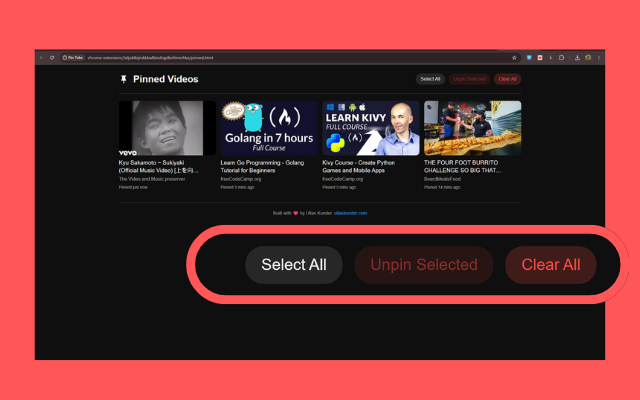Open the blue extension icon in the toolbar
Screen dimensions: 640x400
(529, 58)
